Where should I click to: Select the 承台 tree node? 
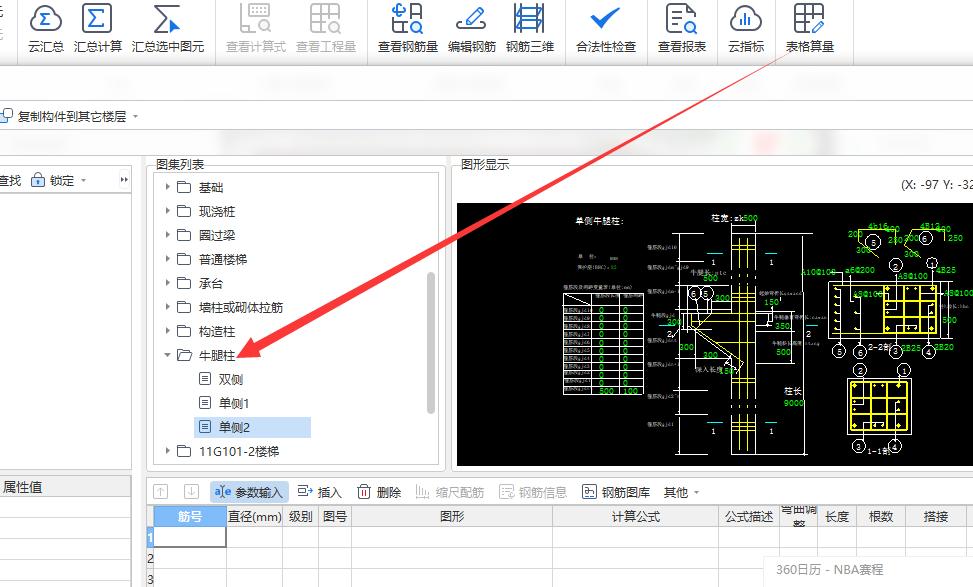point(210,284)
